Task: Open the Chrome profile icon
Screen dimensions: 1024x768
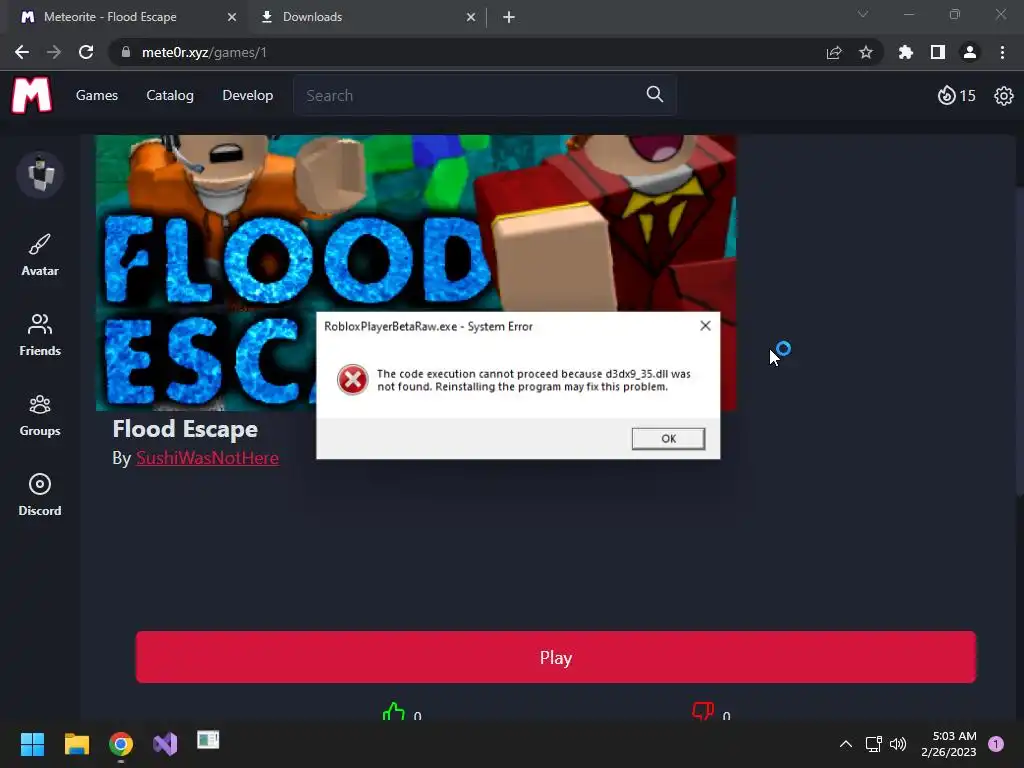Action: 970,52
